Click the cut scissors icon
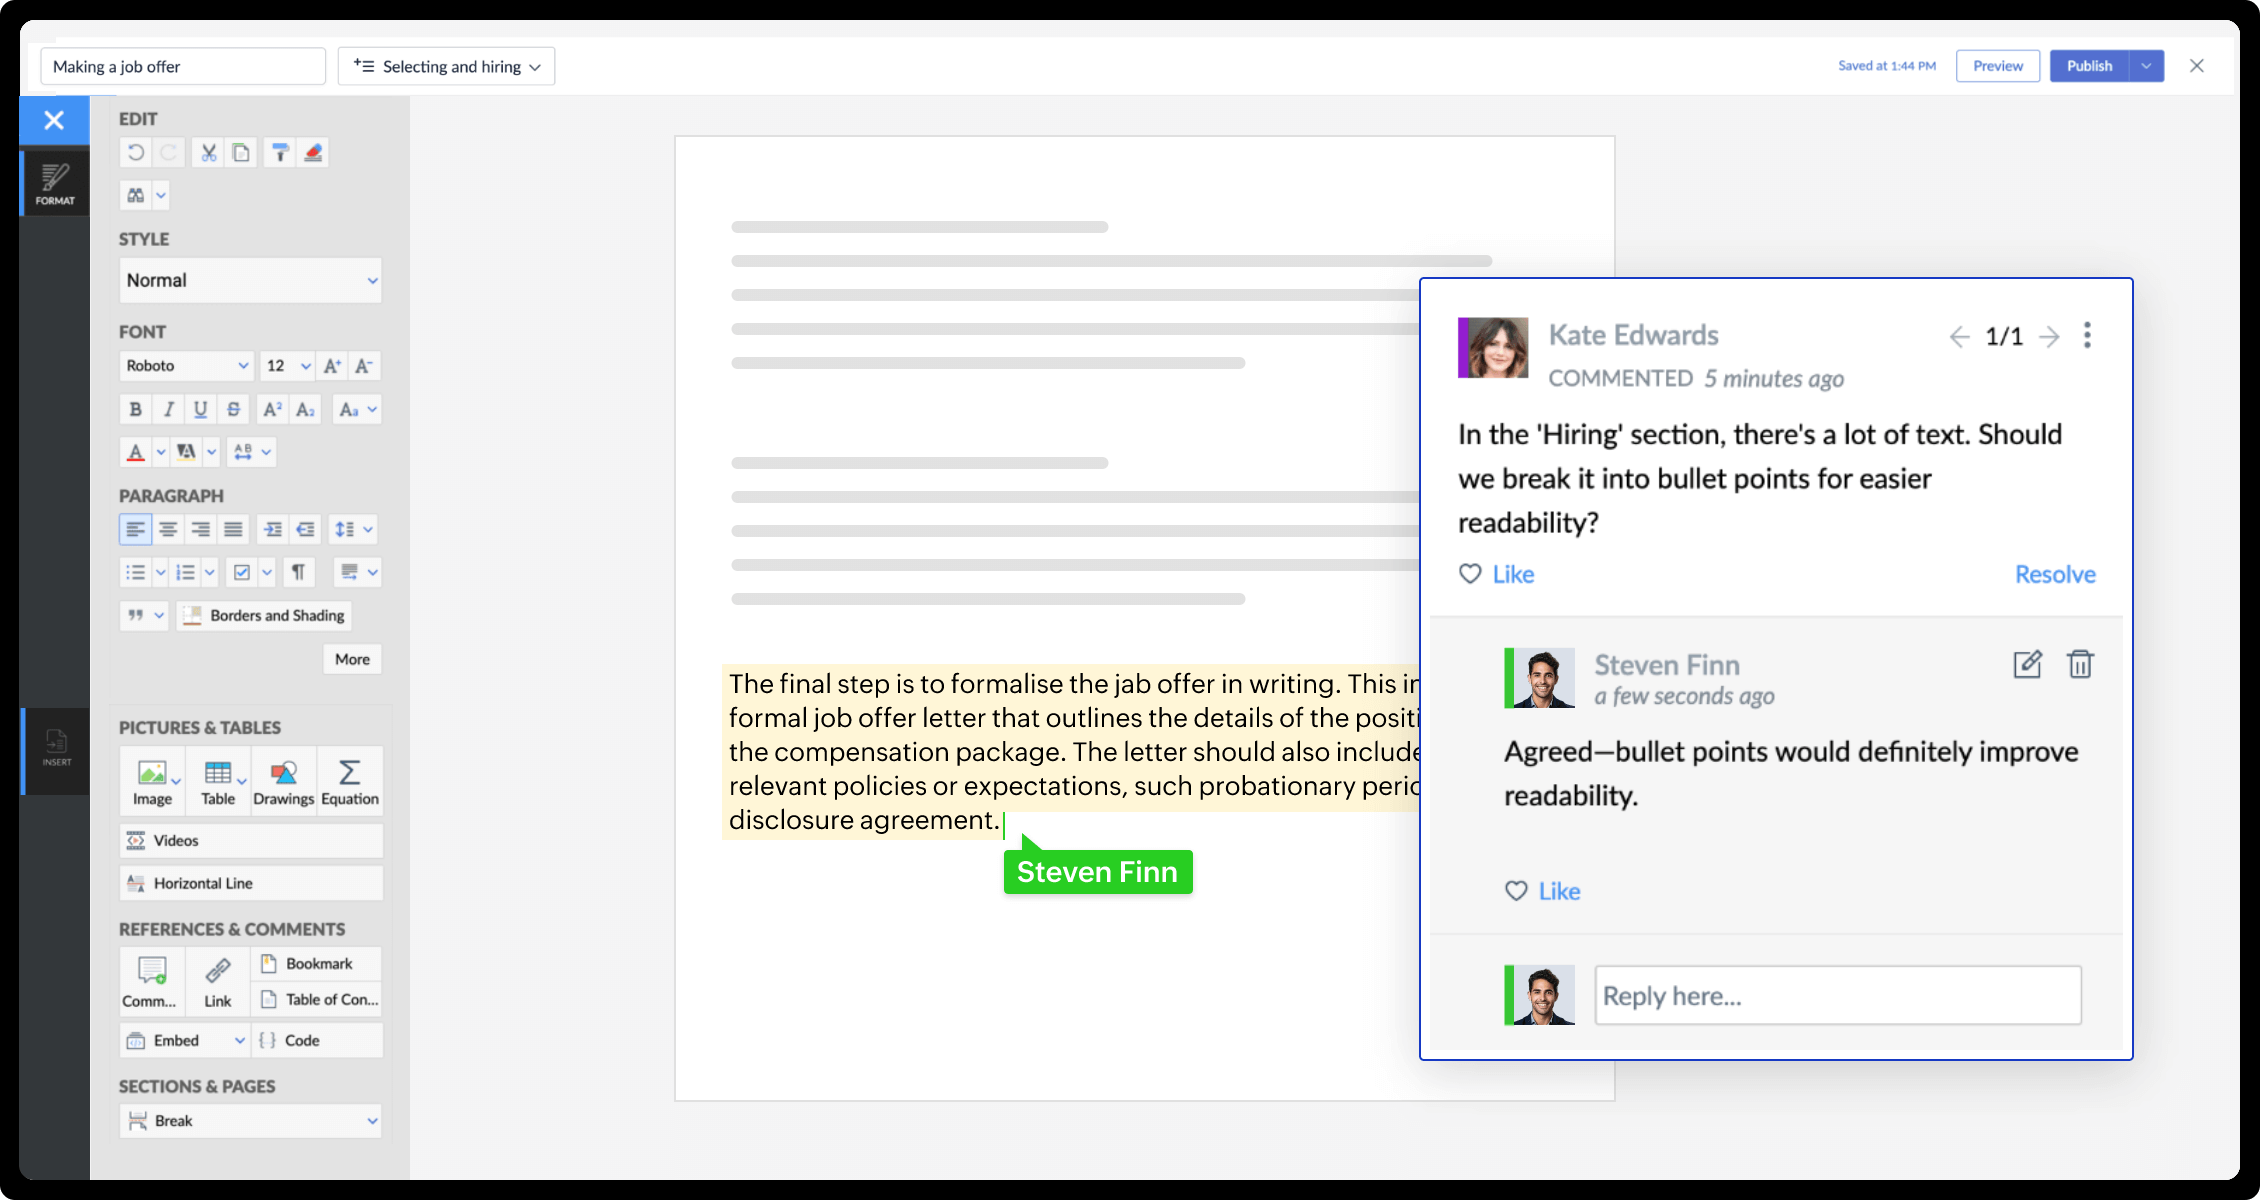Screen dimensions: 2260x1200 (x=208, y=153)
